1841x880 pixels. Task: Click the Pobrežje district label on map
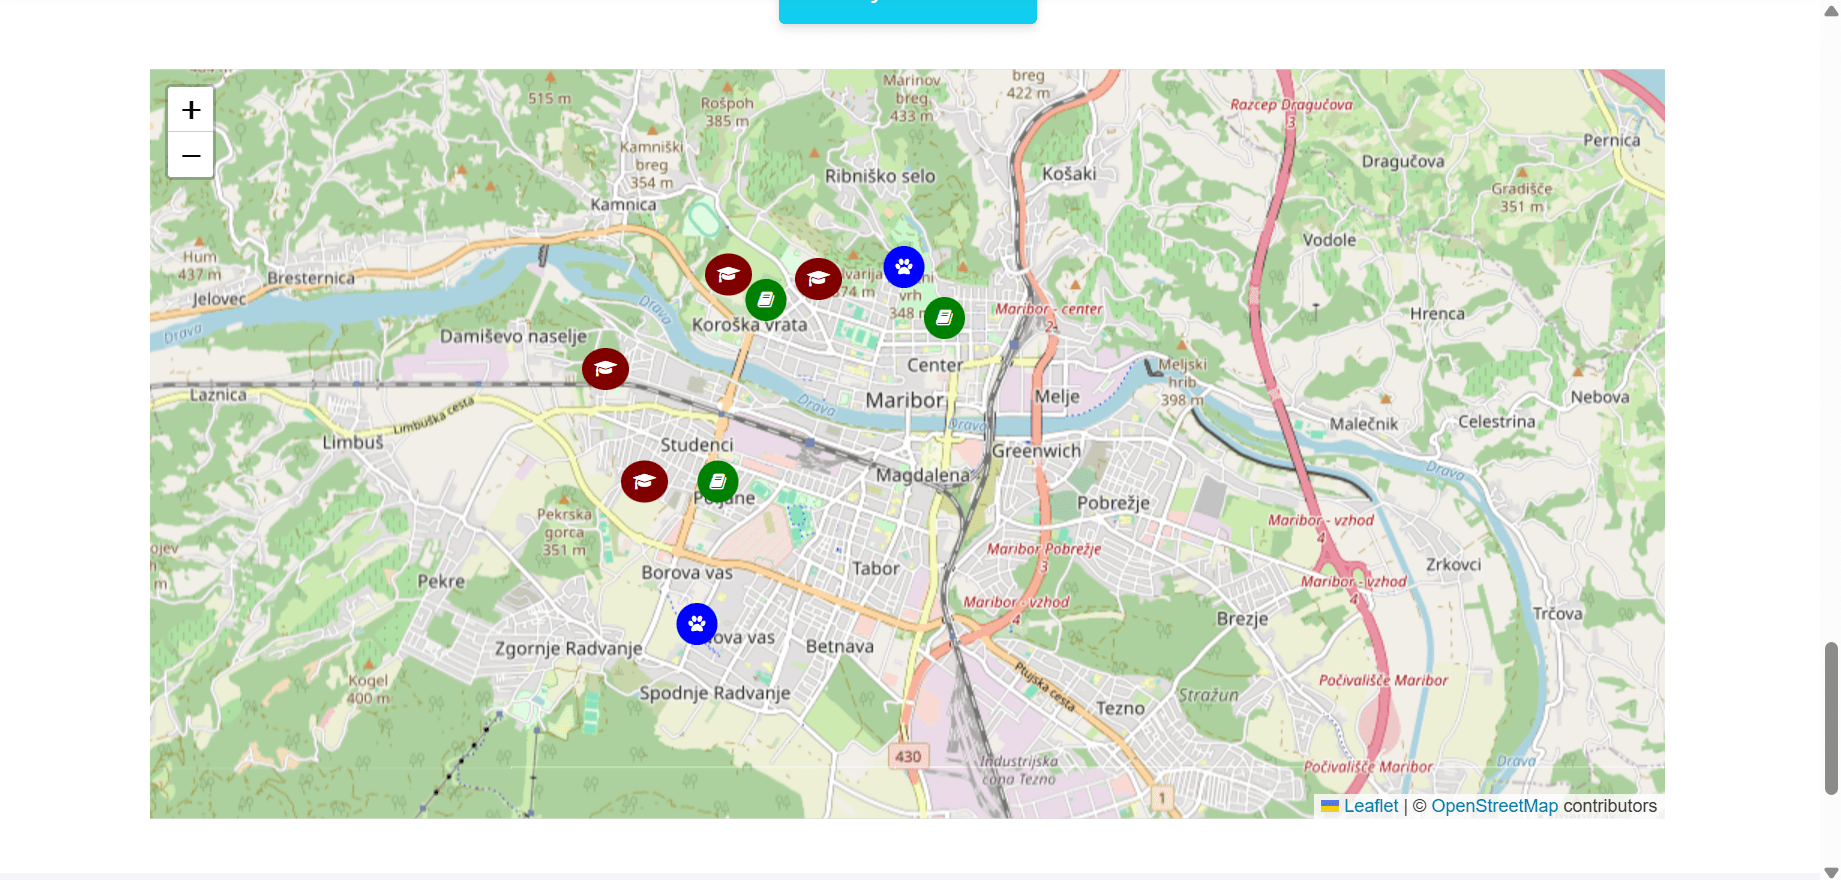coord(1113,503)
